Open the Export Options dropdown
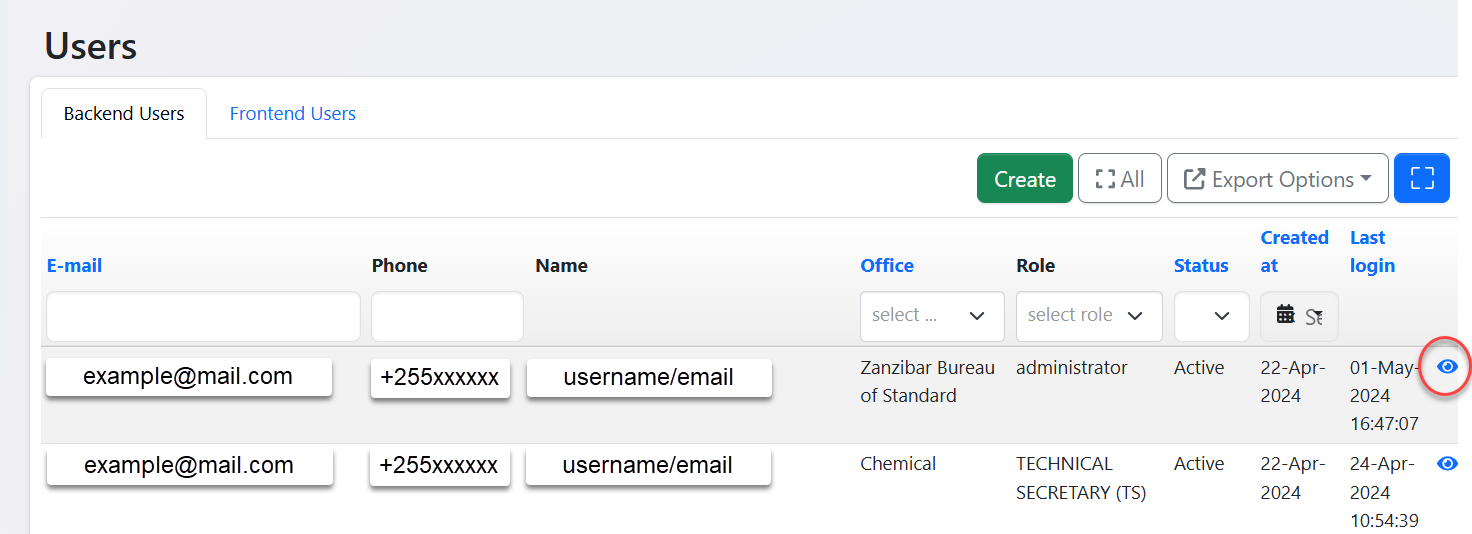 (1277, 178)
